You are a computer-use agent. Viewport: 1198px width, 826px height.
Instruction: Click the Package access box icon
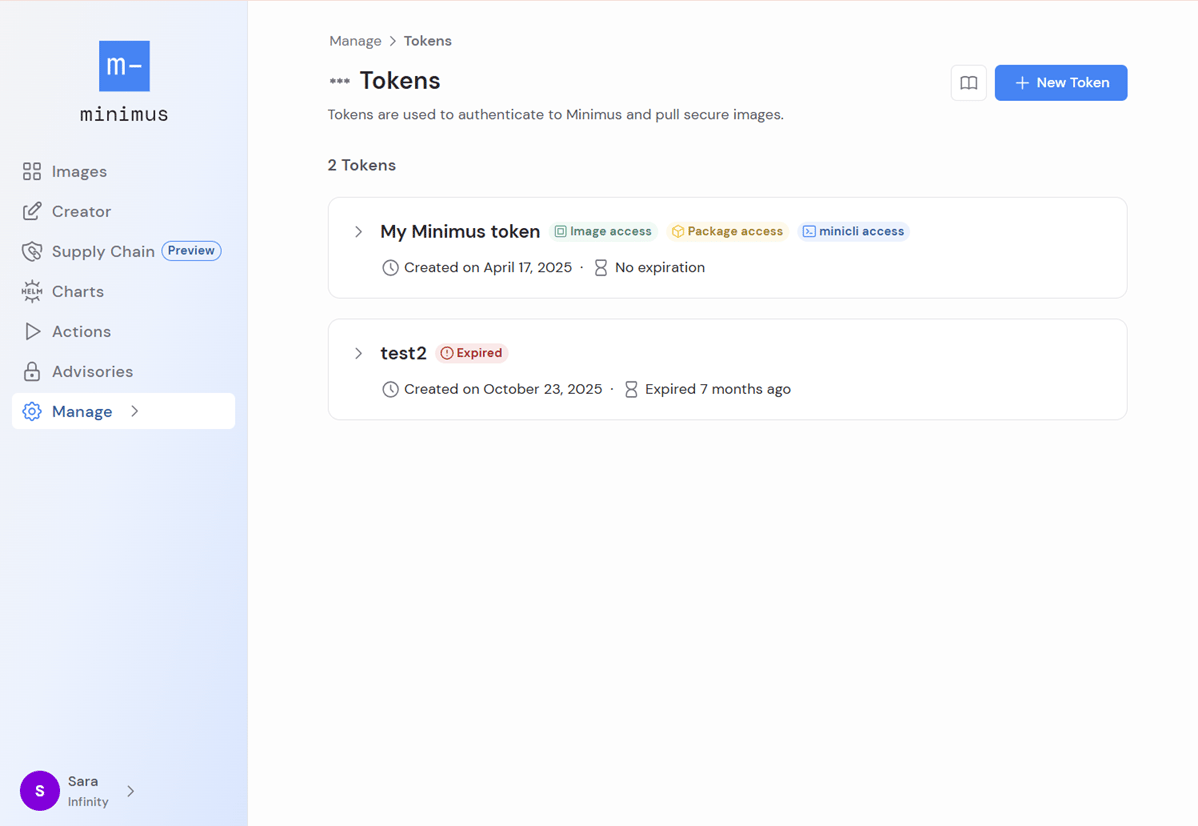677,231
